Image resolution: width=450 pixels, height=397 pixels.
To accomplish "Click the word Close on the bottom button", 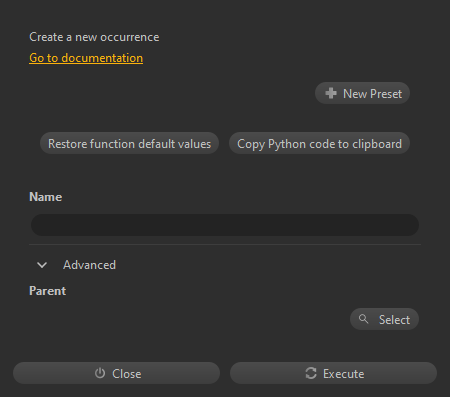I will [x=127, y=374].
